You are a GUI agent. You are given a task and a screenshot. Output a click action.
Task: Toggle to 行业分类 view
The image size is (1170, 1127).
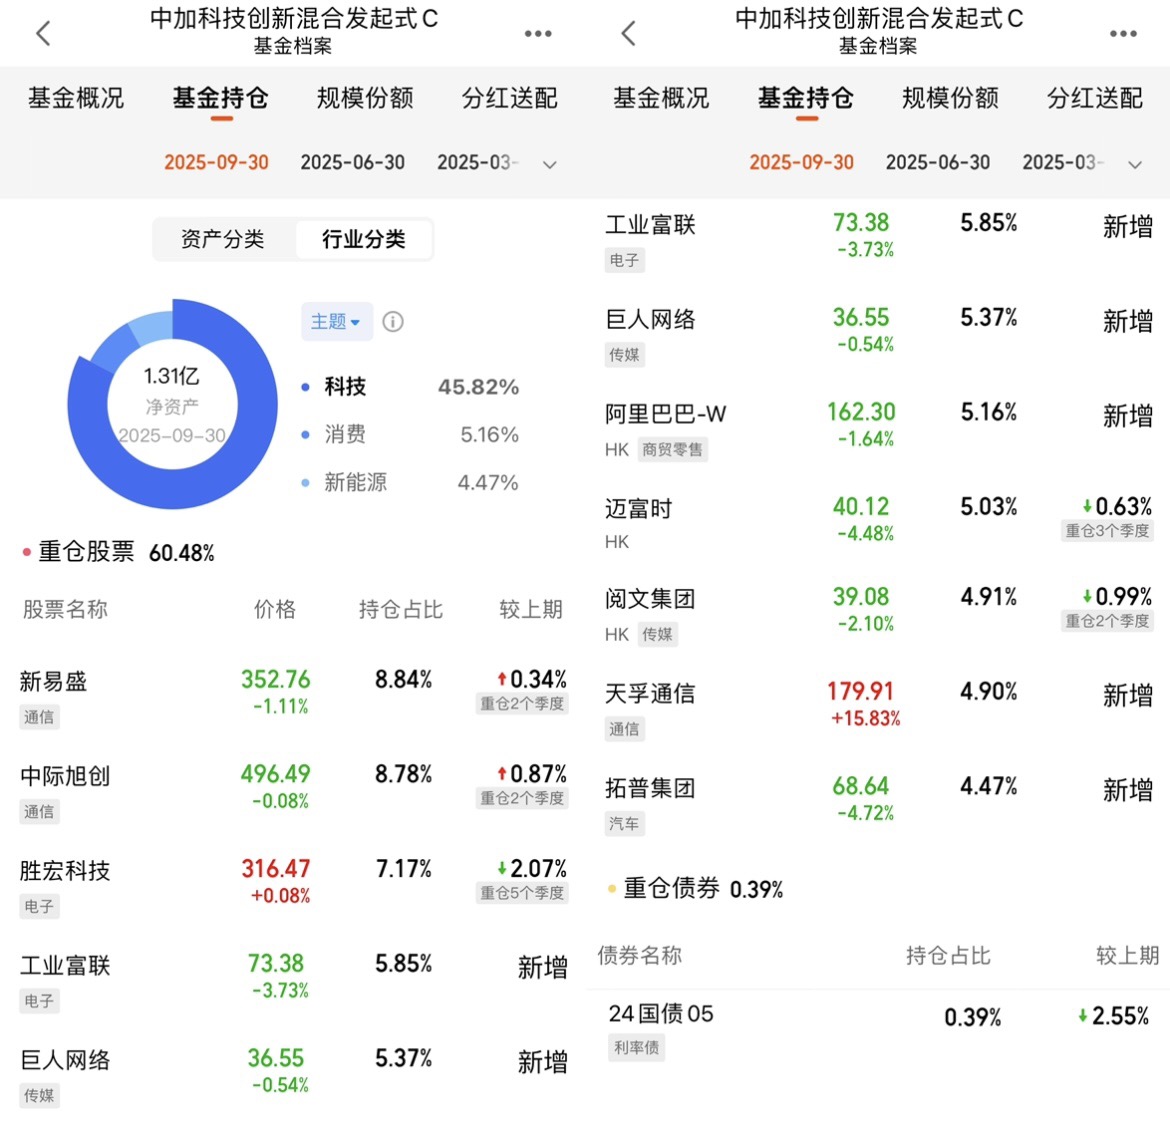(x=363, y=240)
